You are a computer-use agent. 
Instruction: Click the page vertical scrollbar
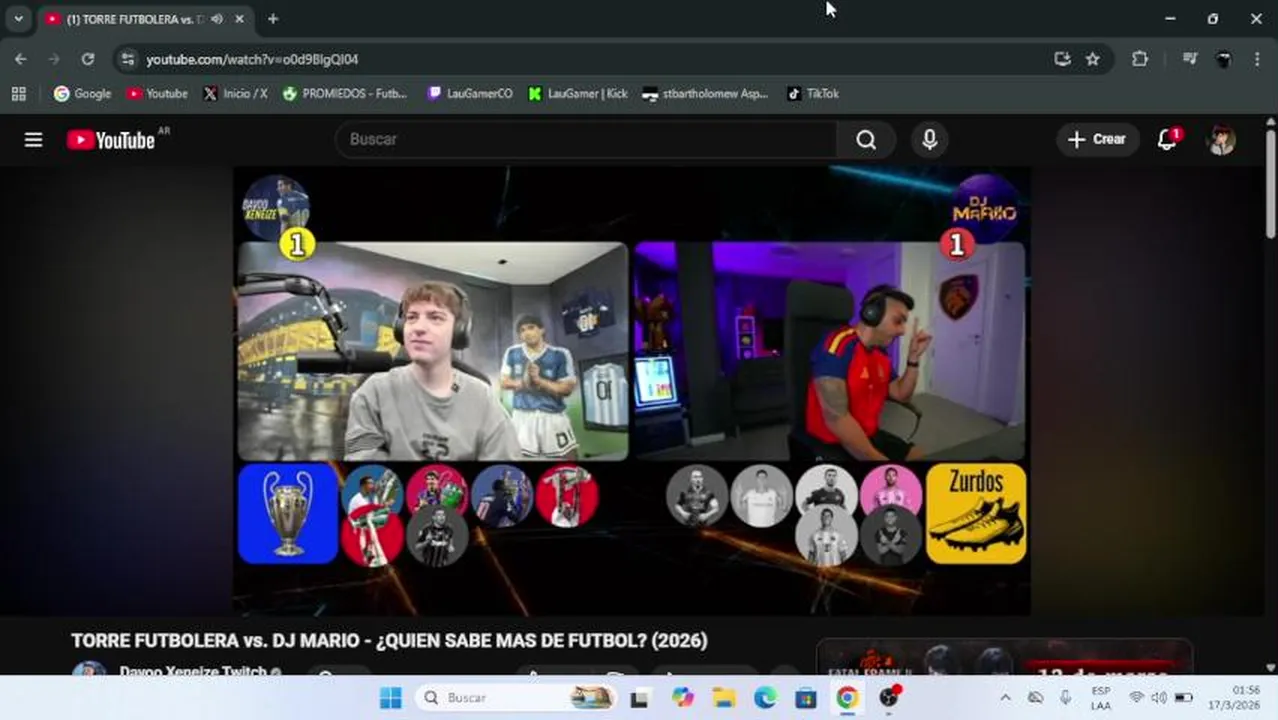click(1270, 185)
